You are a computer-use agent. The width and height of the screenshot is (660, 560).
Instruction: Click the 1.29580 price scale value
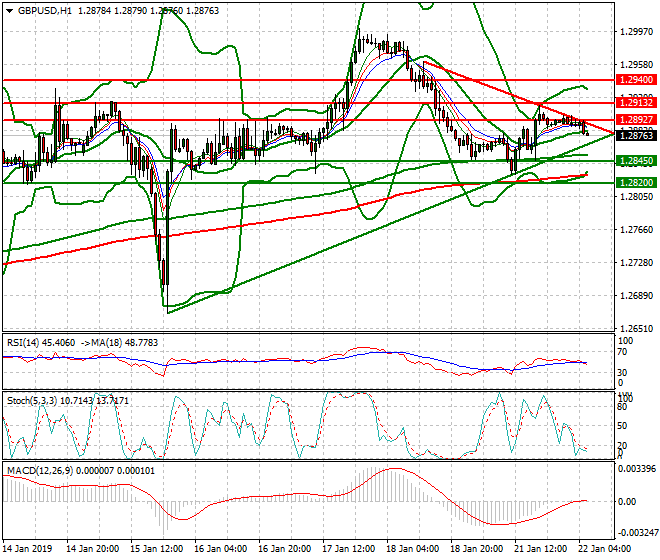click(637, 65)
